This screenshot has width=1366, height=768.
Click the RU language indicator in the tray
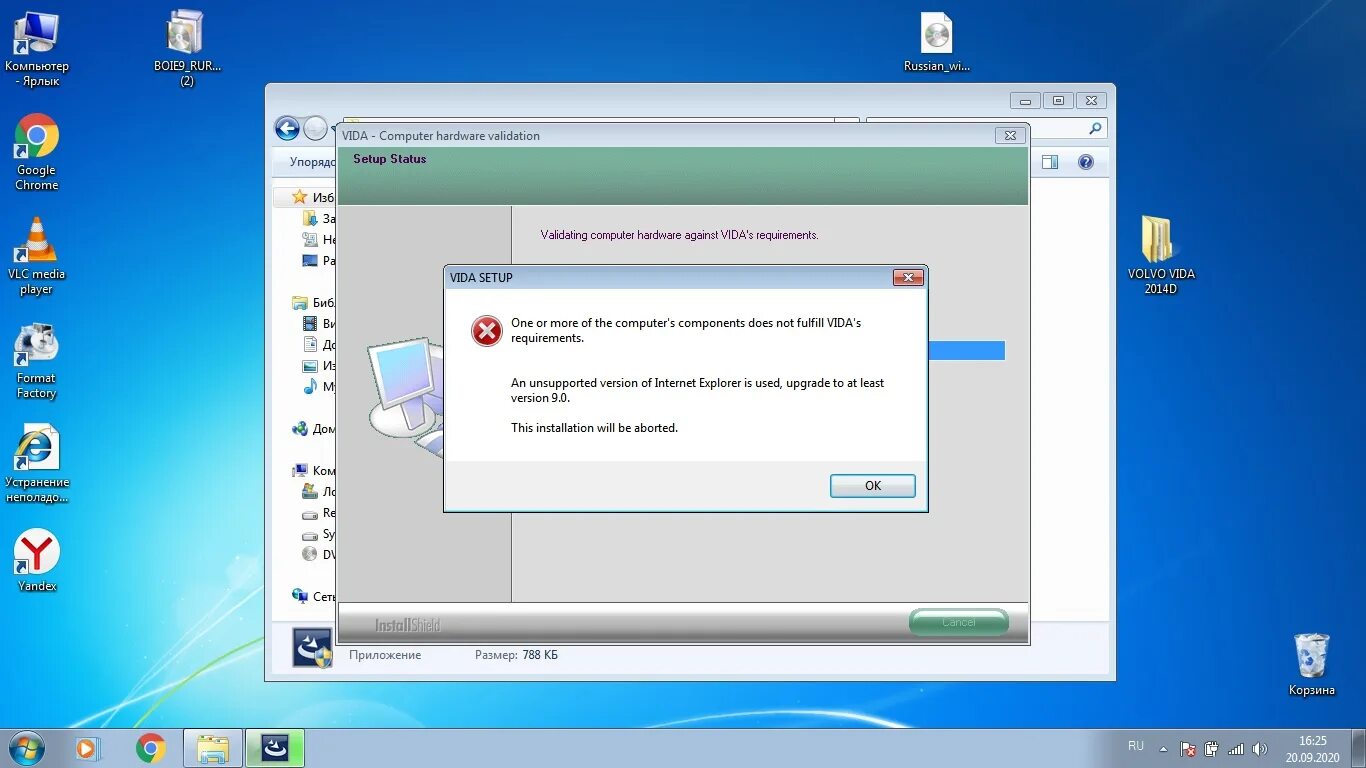pos(1136,746)
